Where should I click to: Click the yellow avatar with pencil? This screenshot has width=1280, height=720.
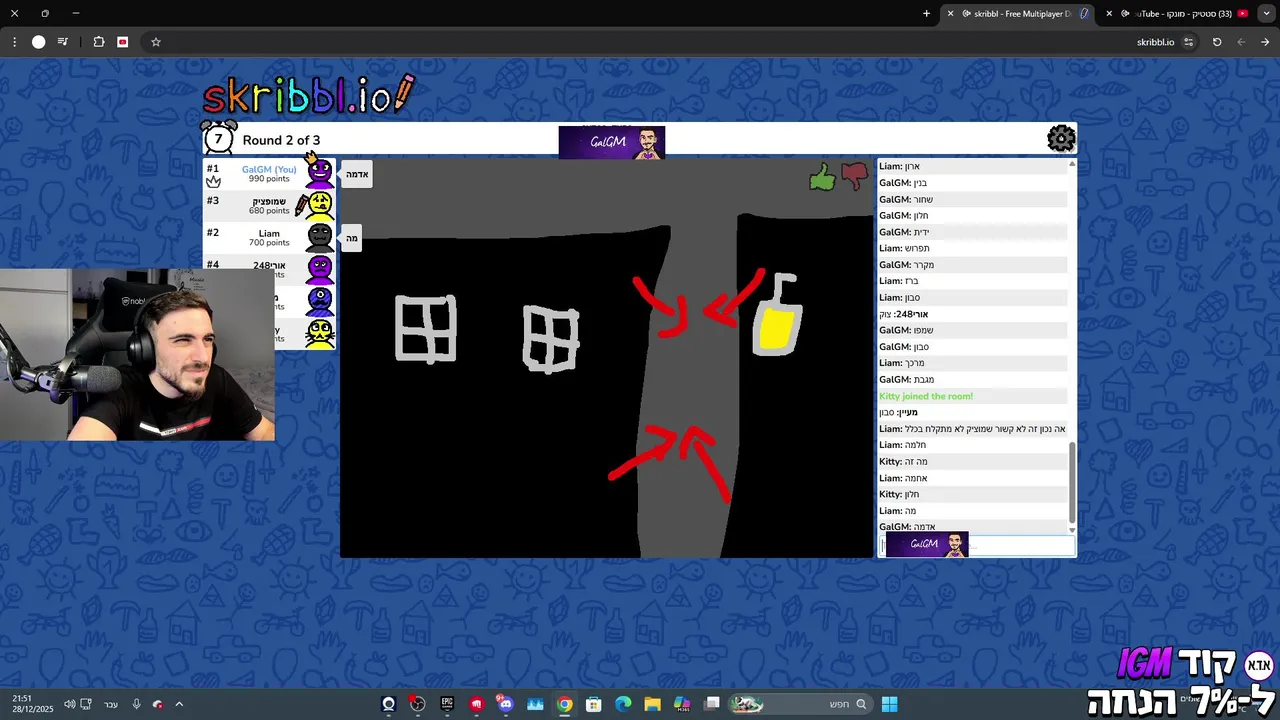(x=318, y=205)
